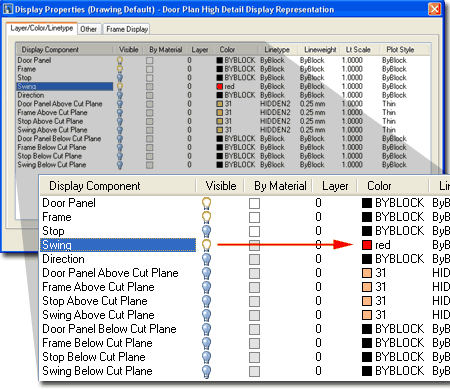Check By Material for Door Panel, small dialog list
The image size is (450, 389).
point(150,61)
